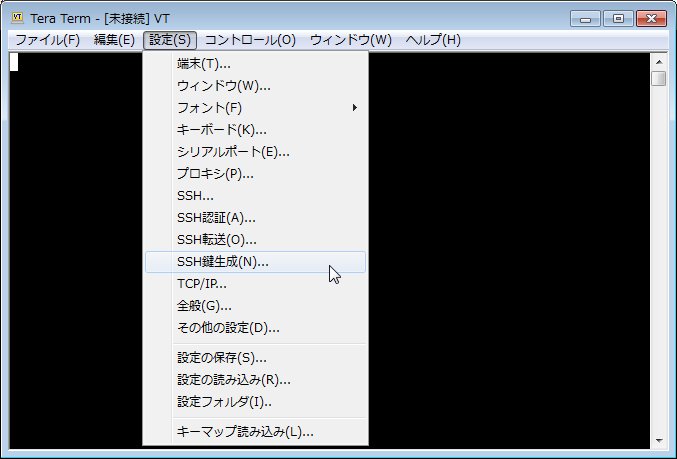The width and height of the screenshot is (677, 459).
Task: Select プロキシ(P)... menu entry
Action: 256,174
